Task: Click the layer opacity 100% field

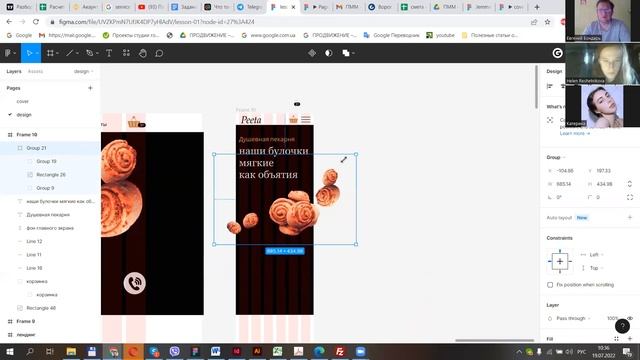Action: point(612,318)
